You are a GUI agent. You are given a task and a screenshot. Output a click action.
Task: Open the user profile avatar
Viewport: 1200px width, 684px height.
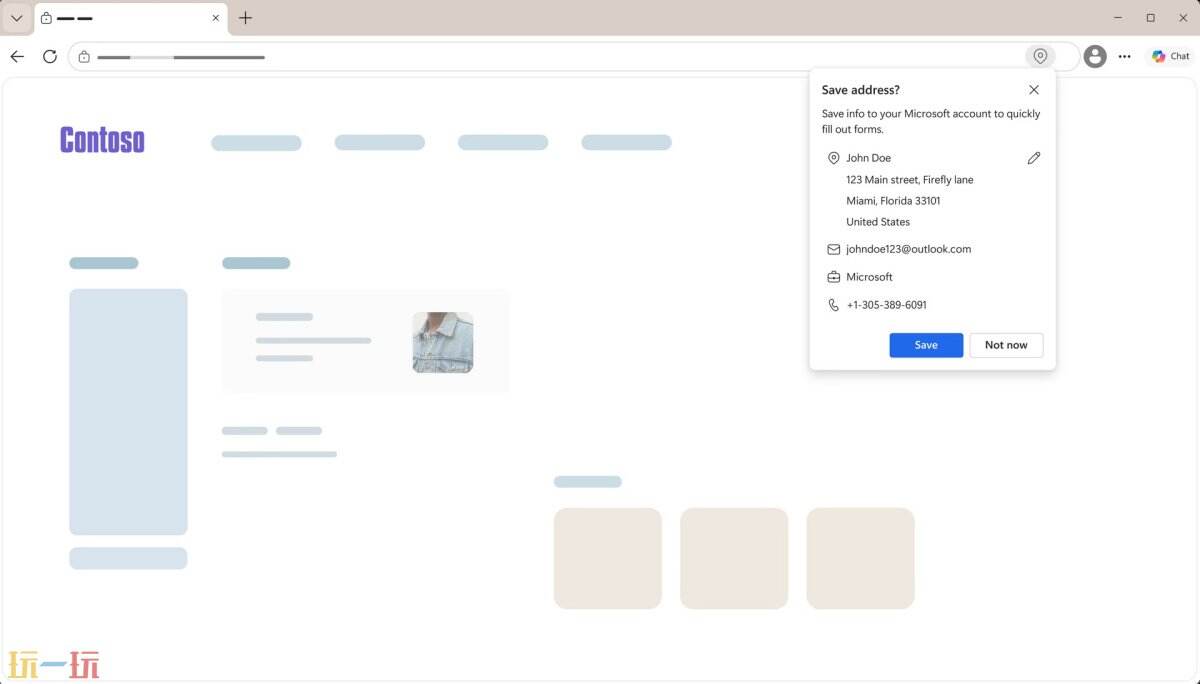[x=1095, y=56]
